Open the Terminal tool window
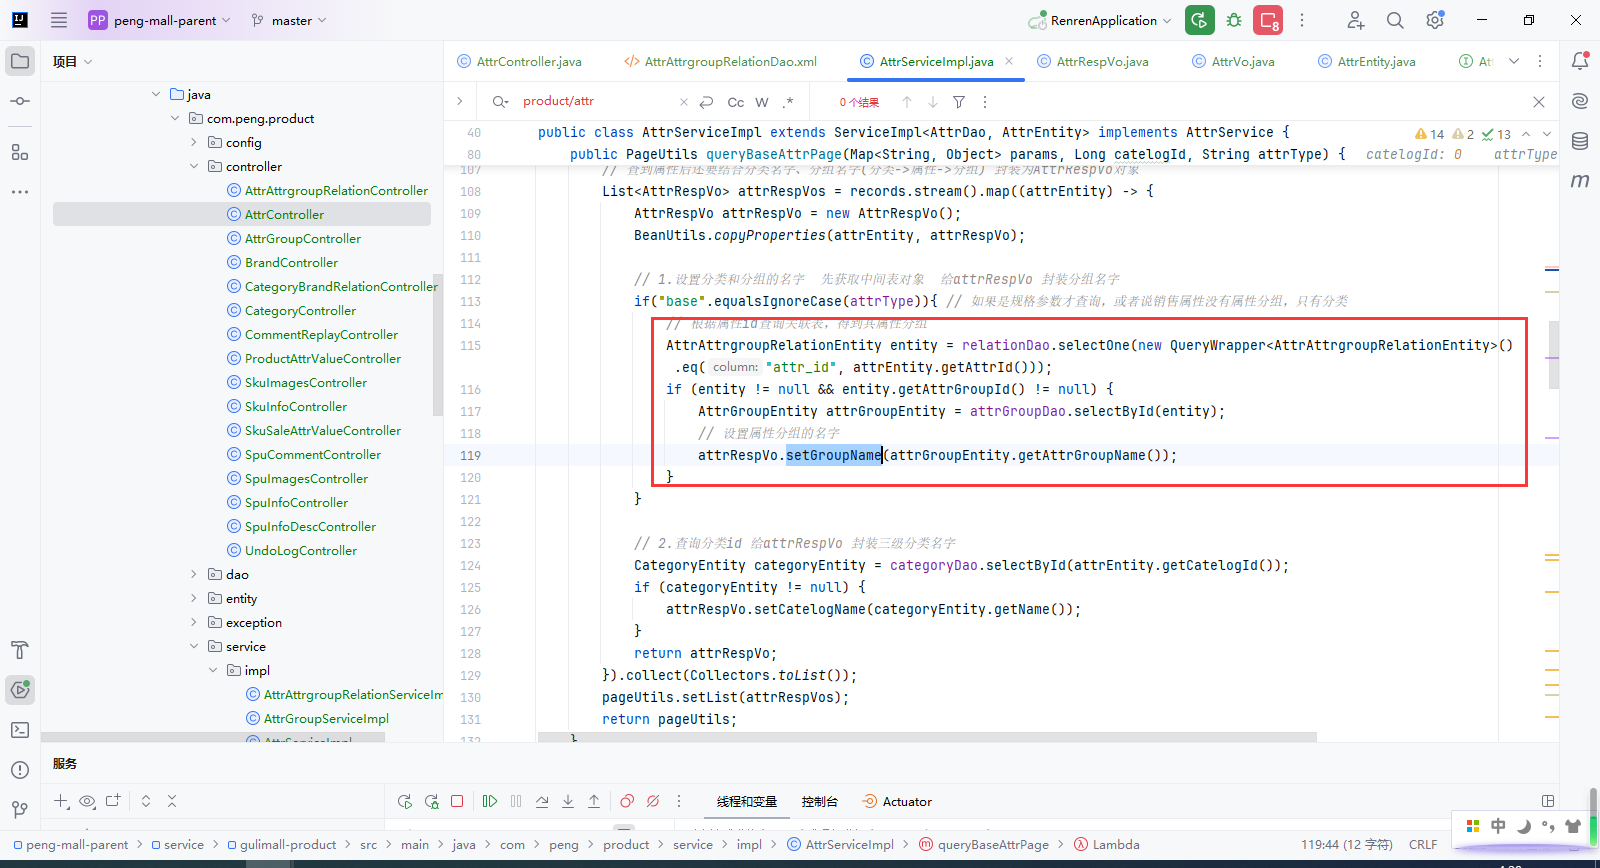The width and height of the screenshot is (1600, 868). [x=20, y=730]
